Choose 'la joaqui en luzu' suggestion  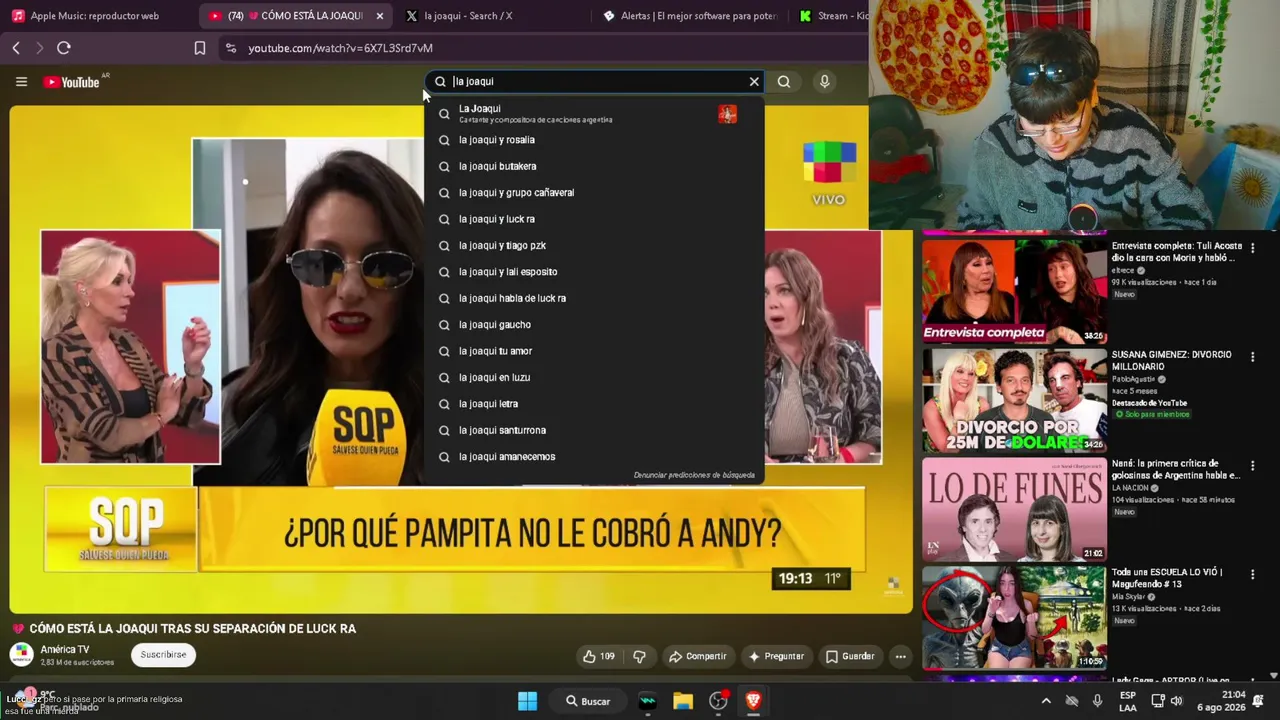point(595,378)
